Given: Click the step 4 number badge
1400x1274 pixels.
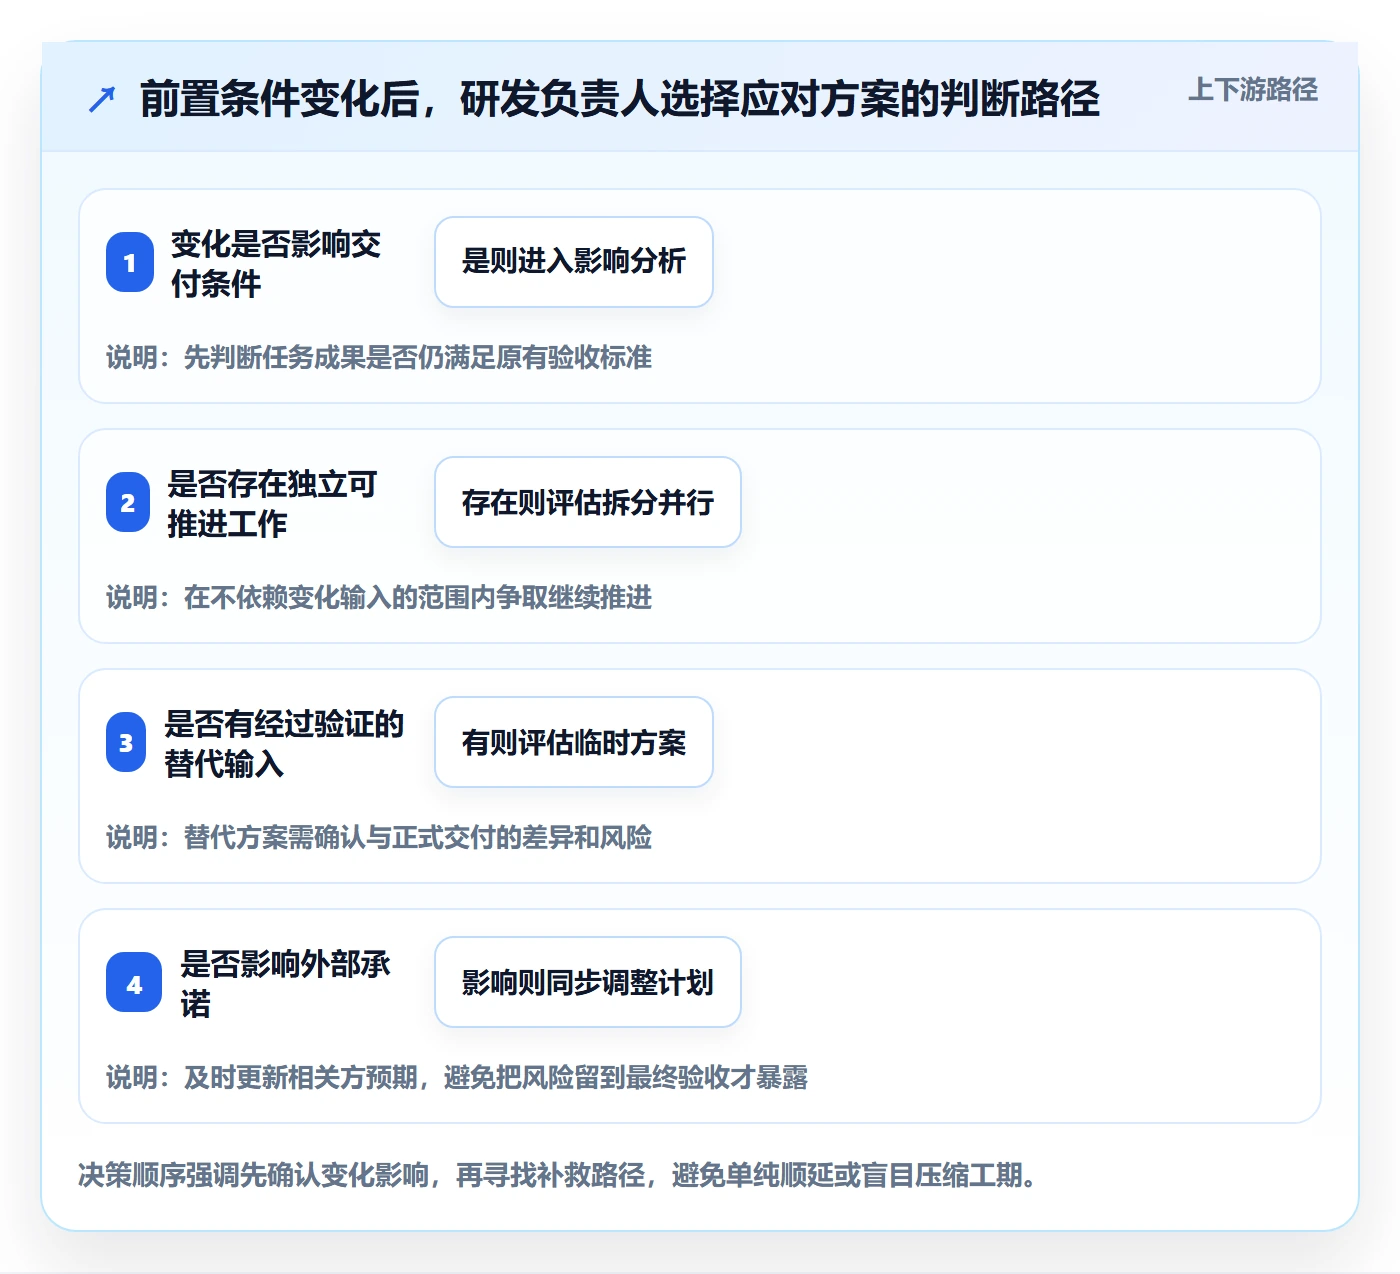Looking at the screenshot, I should click(134, 982).
